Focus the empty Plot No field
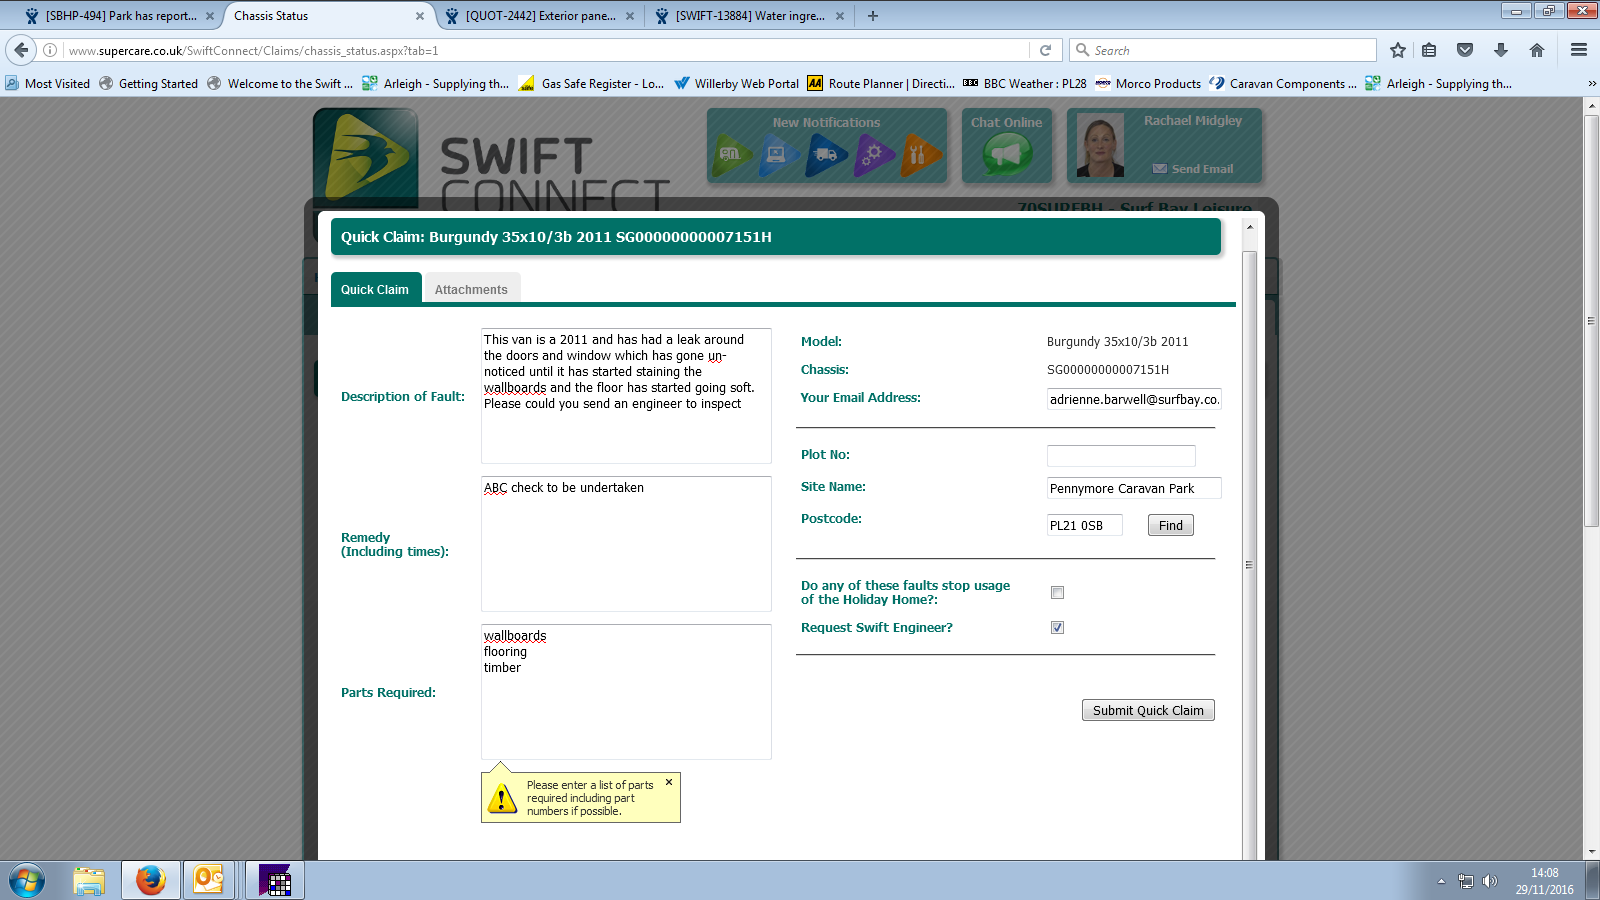The image size is (1600, 900). 1121,456
